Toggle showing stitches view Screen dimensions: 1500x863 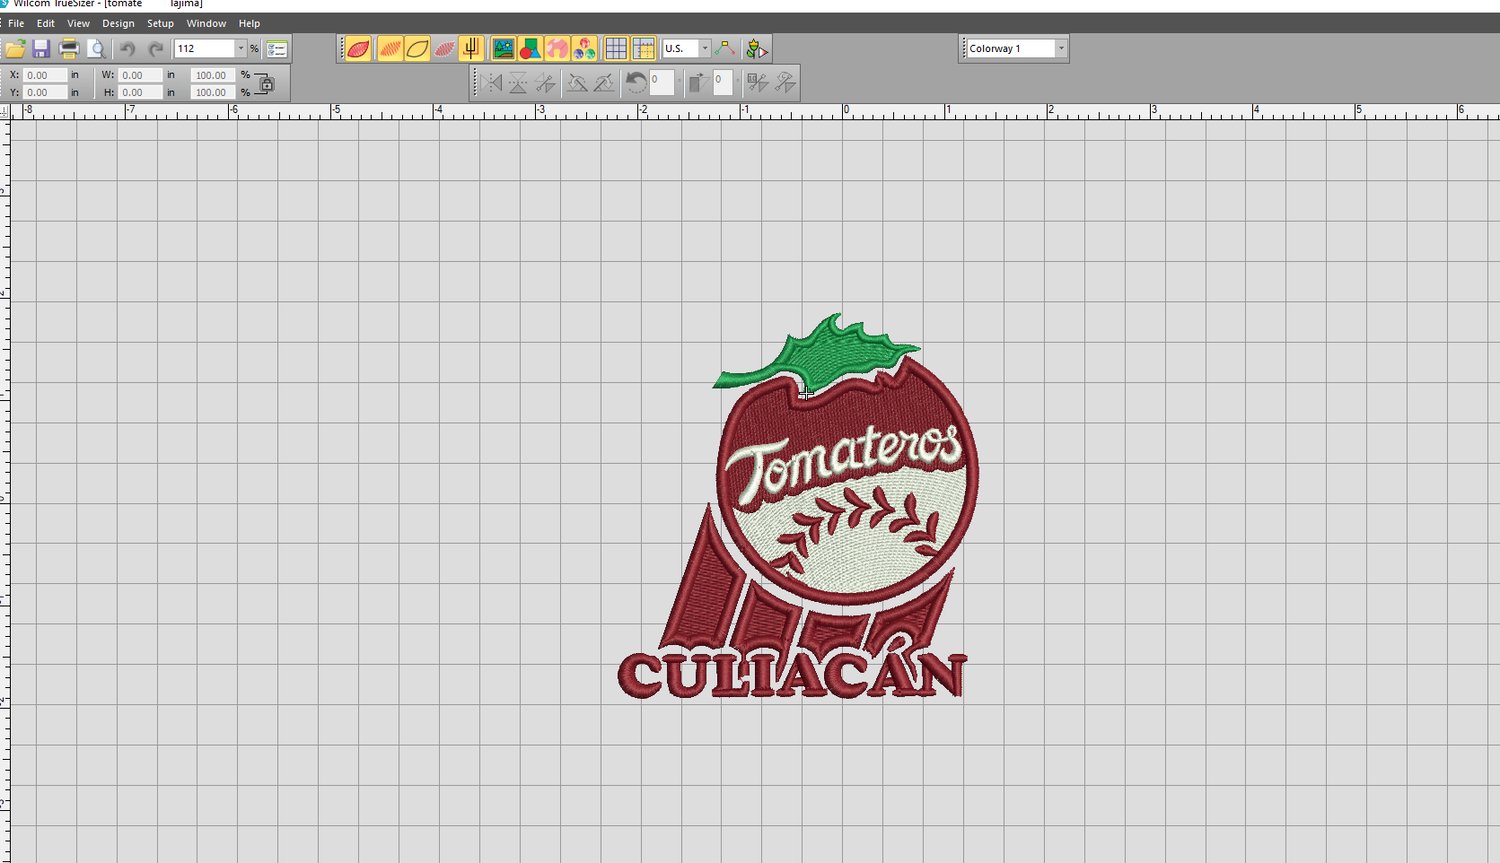(390, 48)
